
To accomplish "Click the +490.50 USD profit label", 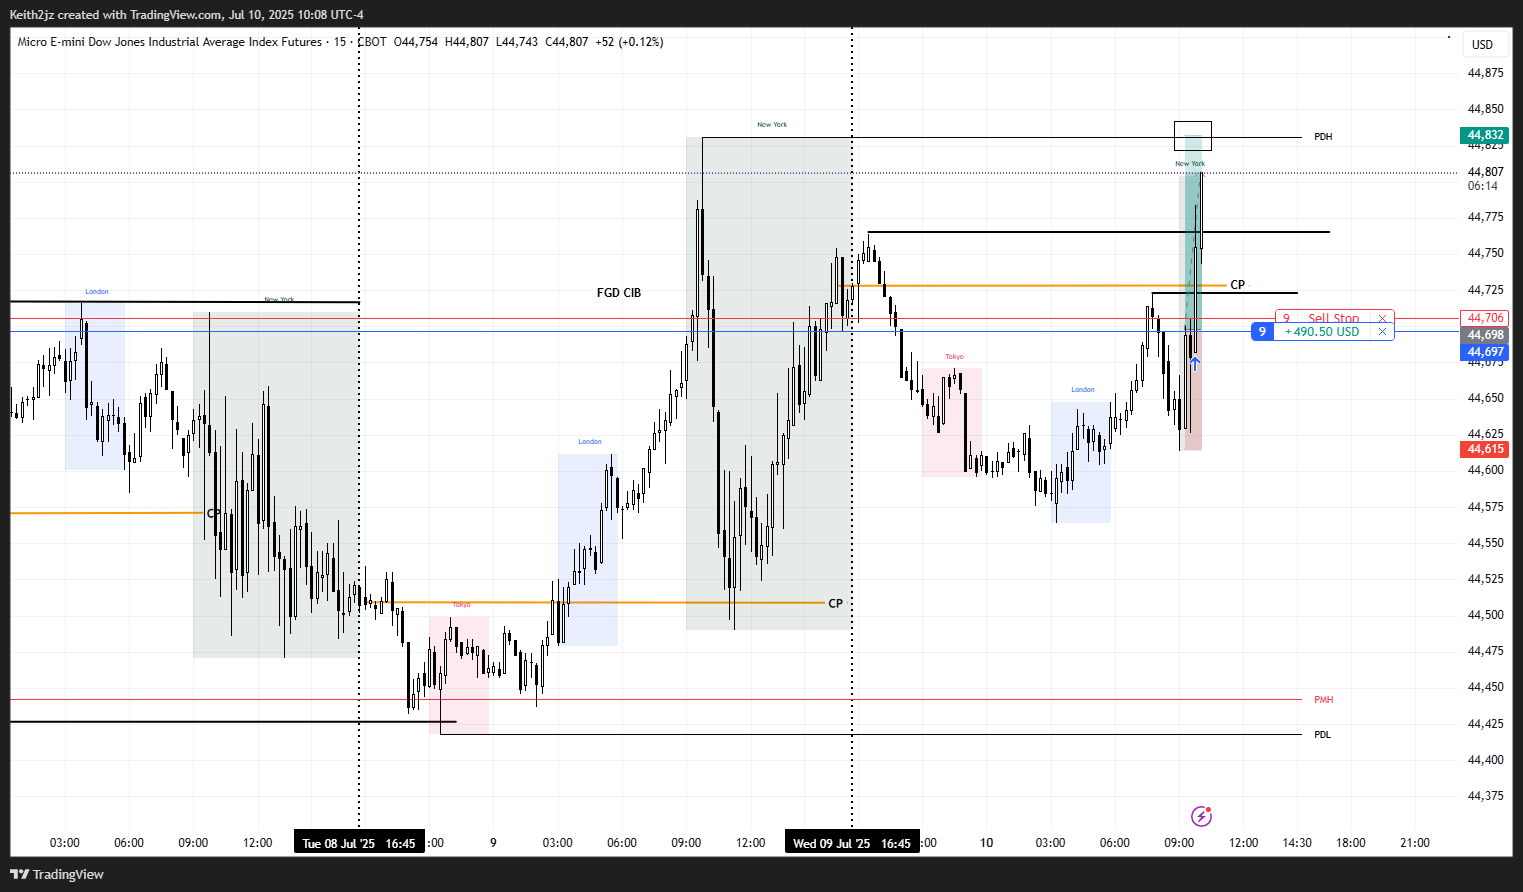I will tap(1323, 332).
